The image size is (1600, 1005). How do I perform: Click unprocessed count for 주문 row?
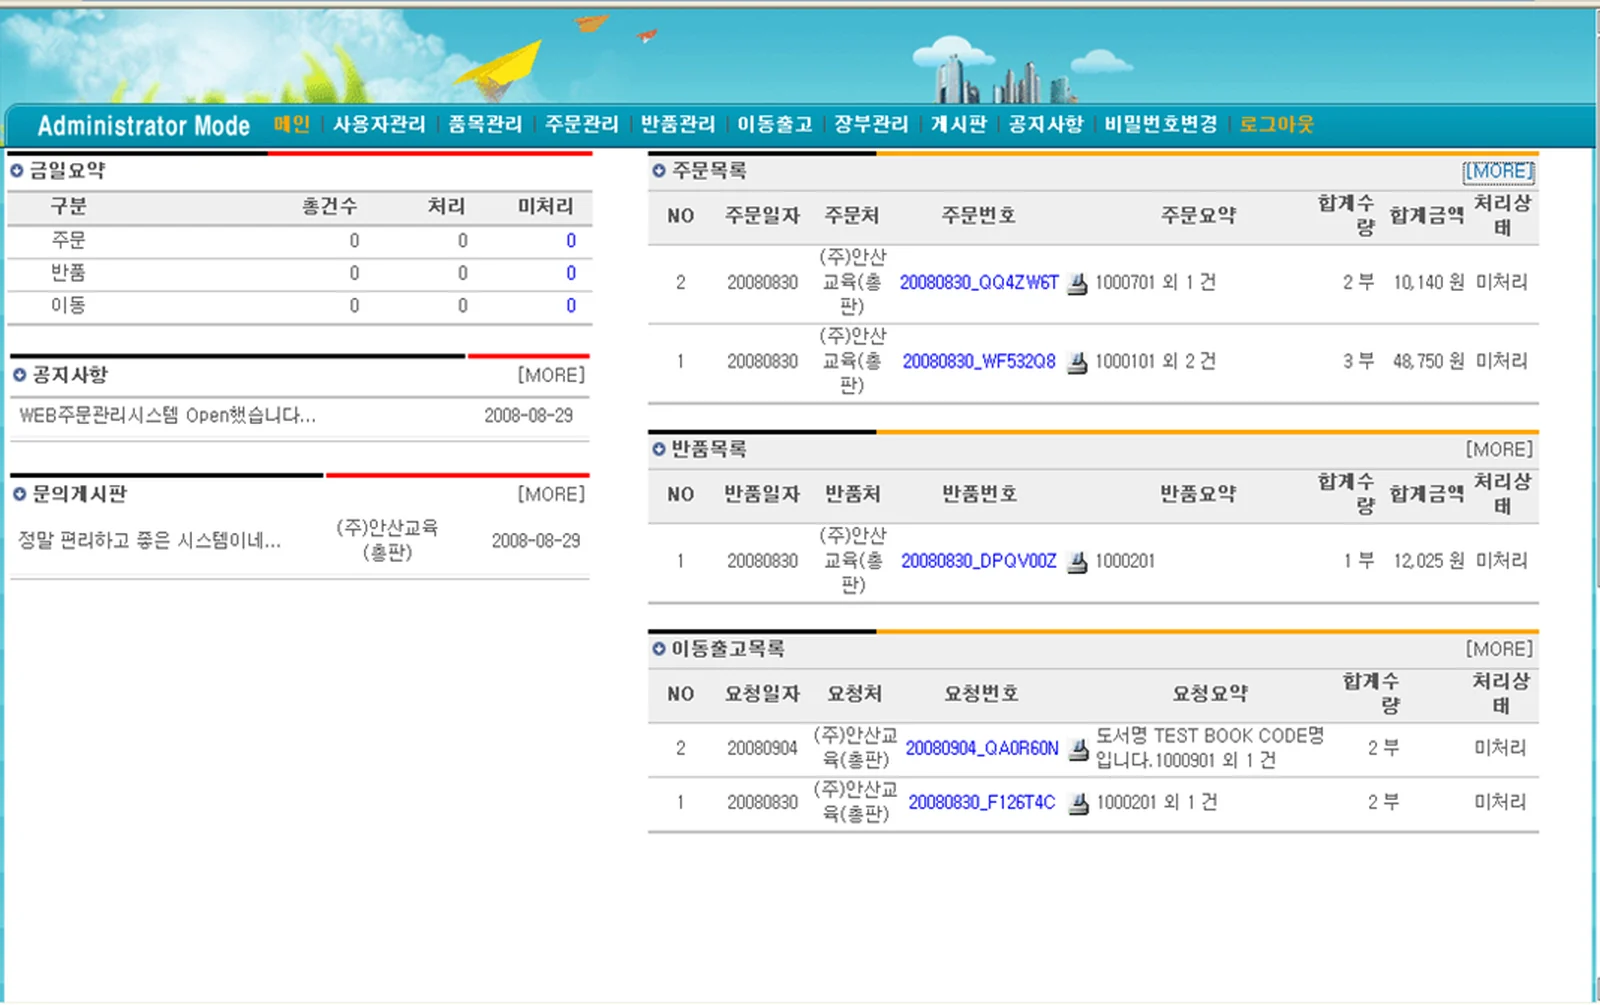571,241
